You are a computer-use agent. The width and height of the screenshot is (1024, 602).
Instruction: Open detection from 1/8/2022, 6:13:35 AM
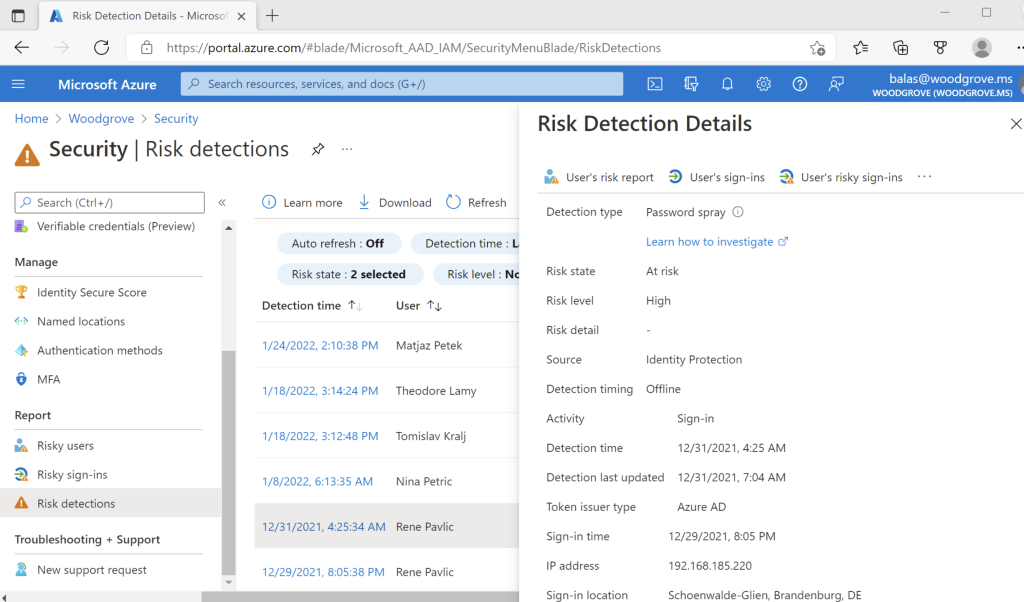317,482
